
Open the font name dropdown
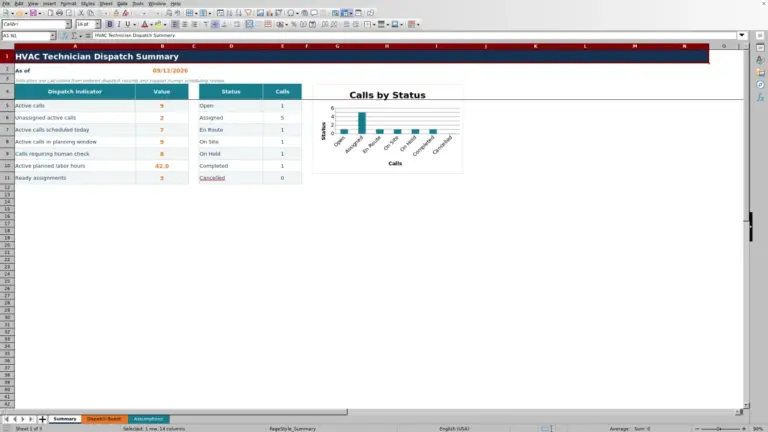pos(68,24)
